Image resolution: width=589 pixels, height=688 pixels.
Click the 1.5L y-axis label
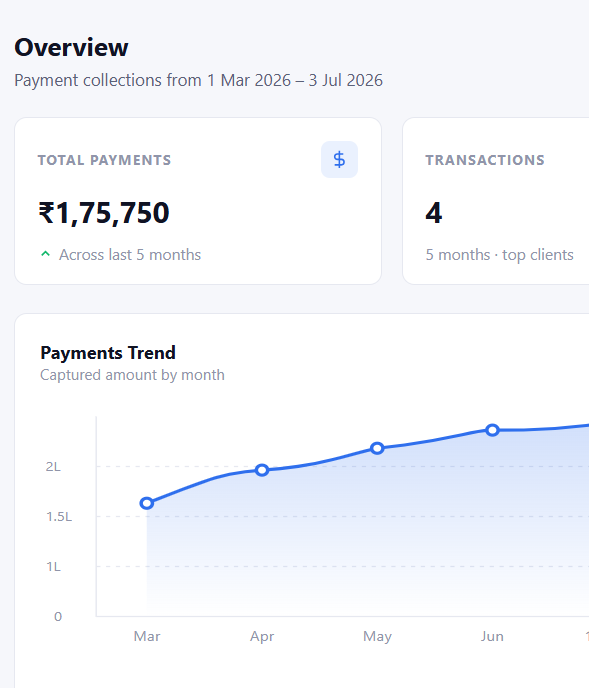(x=59, y=516)
